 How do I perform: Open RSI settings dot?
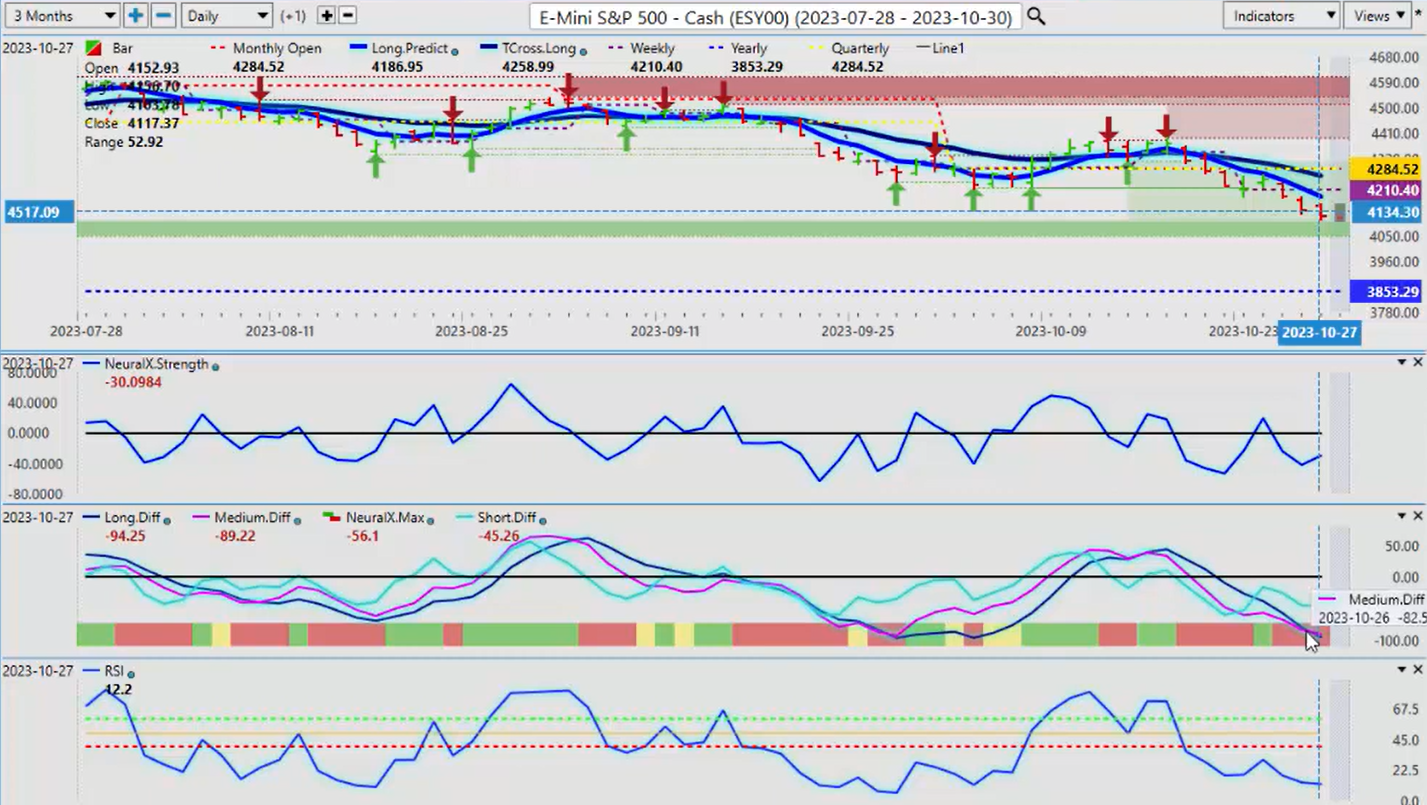[x=131, y=673]
